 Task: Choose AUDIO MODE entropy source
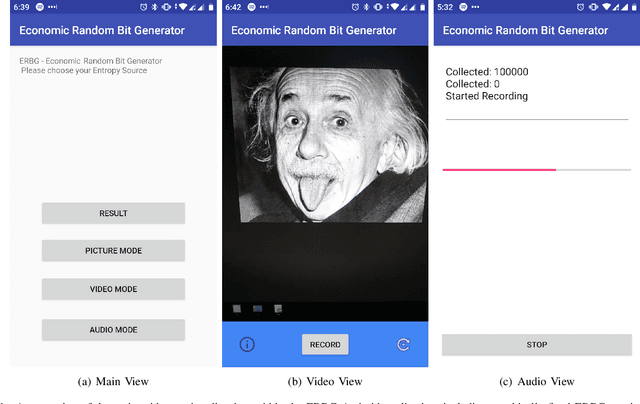coord(113,329)
